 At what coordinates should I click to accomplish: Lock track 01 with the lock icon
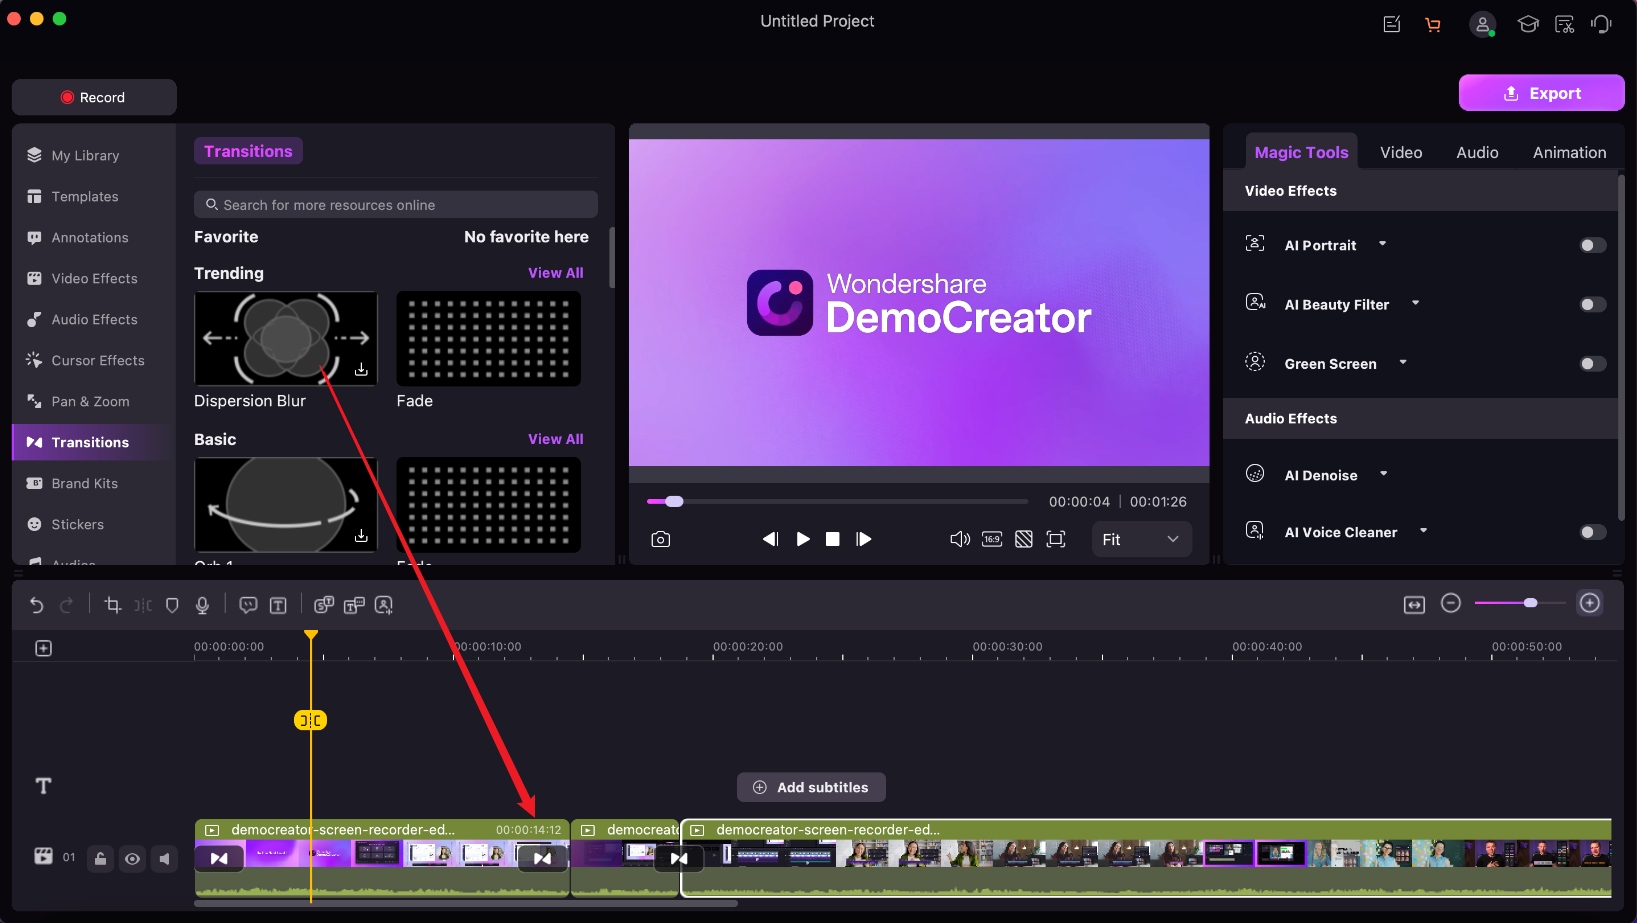point(100,858)
